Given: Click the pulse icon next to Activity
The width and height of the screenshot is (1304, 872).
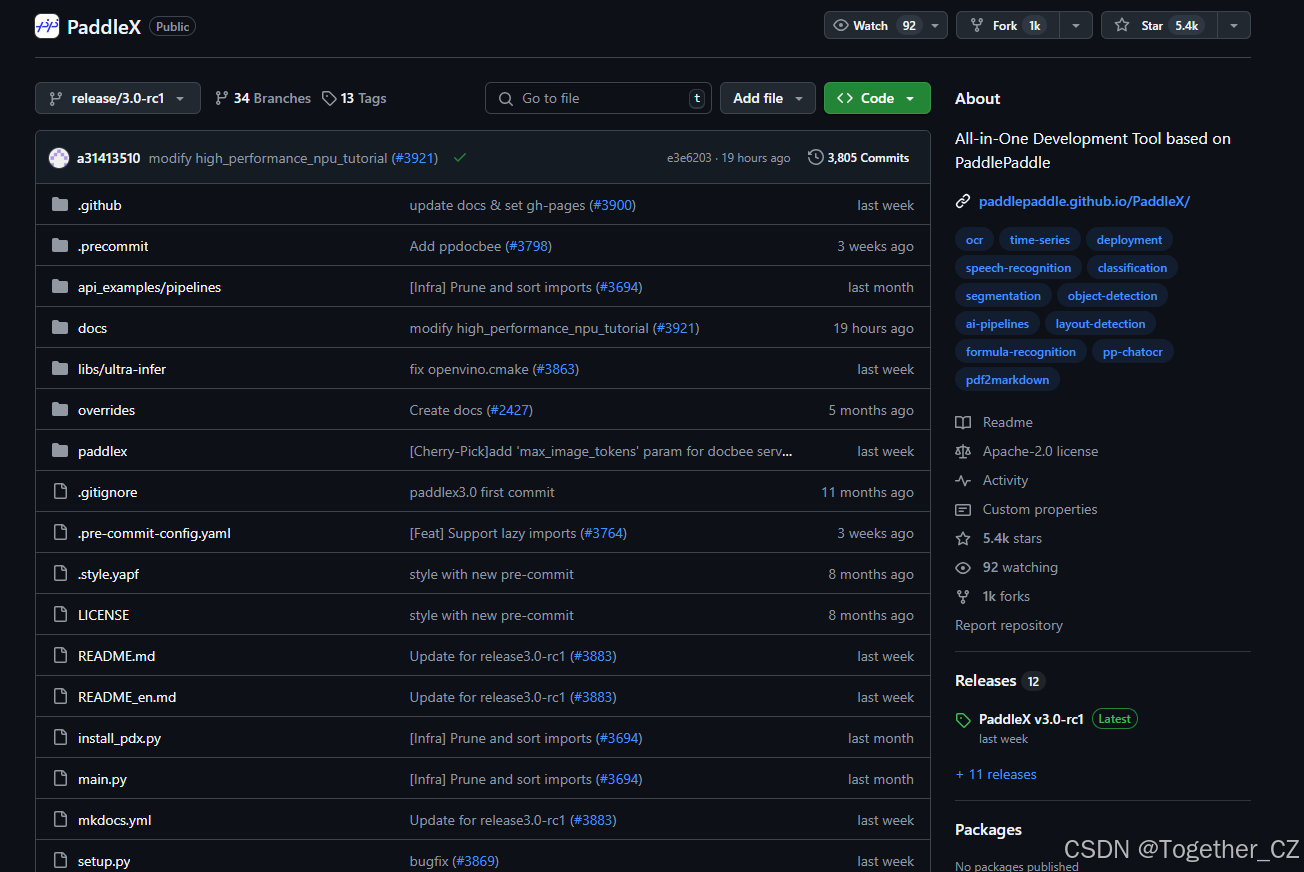Looking at the screenshot, I should click(963, 480).
